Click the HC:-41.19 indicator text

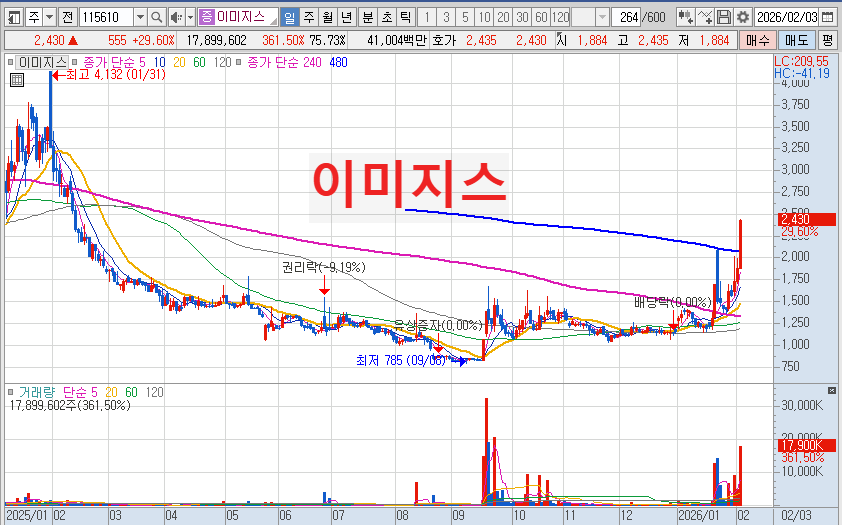pos(802,74)
